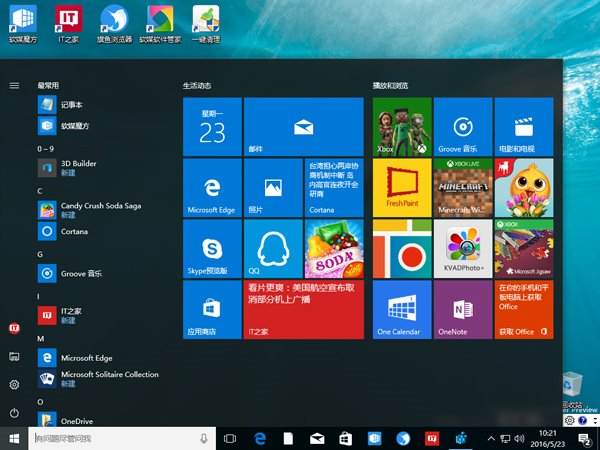Image resolution: width=600 pixels, height=450 pixels.
Task: Open the 软媒软件管家 desktop shortcut
Action: (x=160, y=24)
